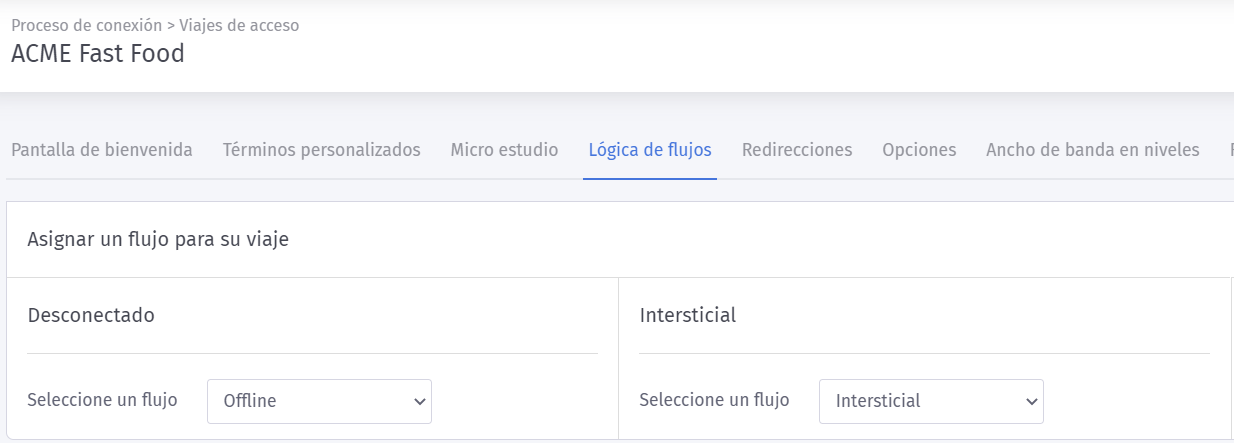
Task: Click the Intersticial section heading
Action: pyautogui.click(x=688, y=315)
